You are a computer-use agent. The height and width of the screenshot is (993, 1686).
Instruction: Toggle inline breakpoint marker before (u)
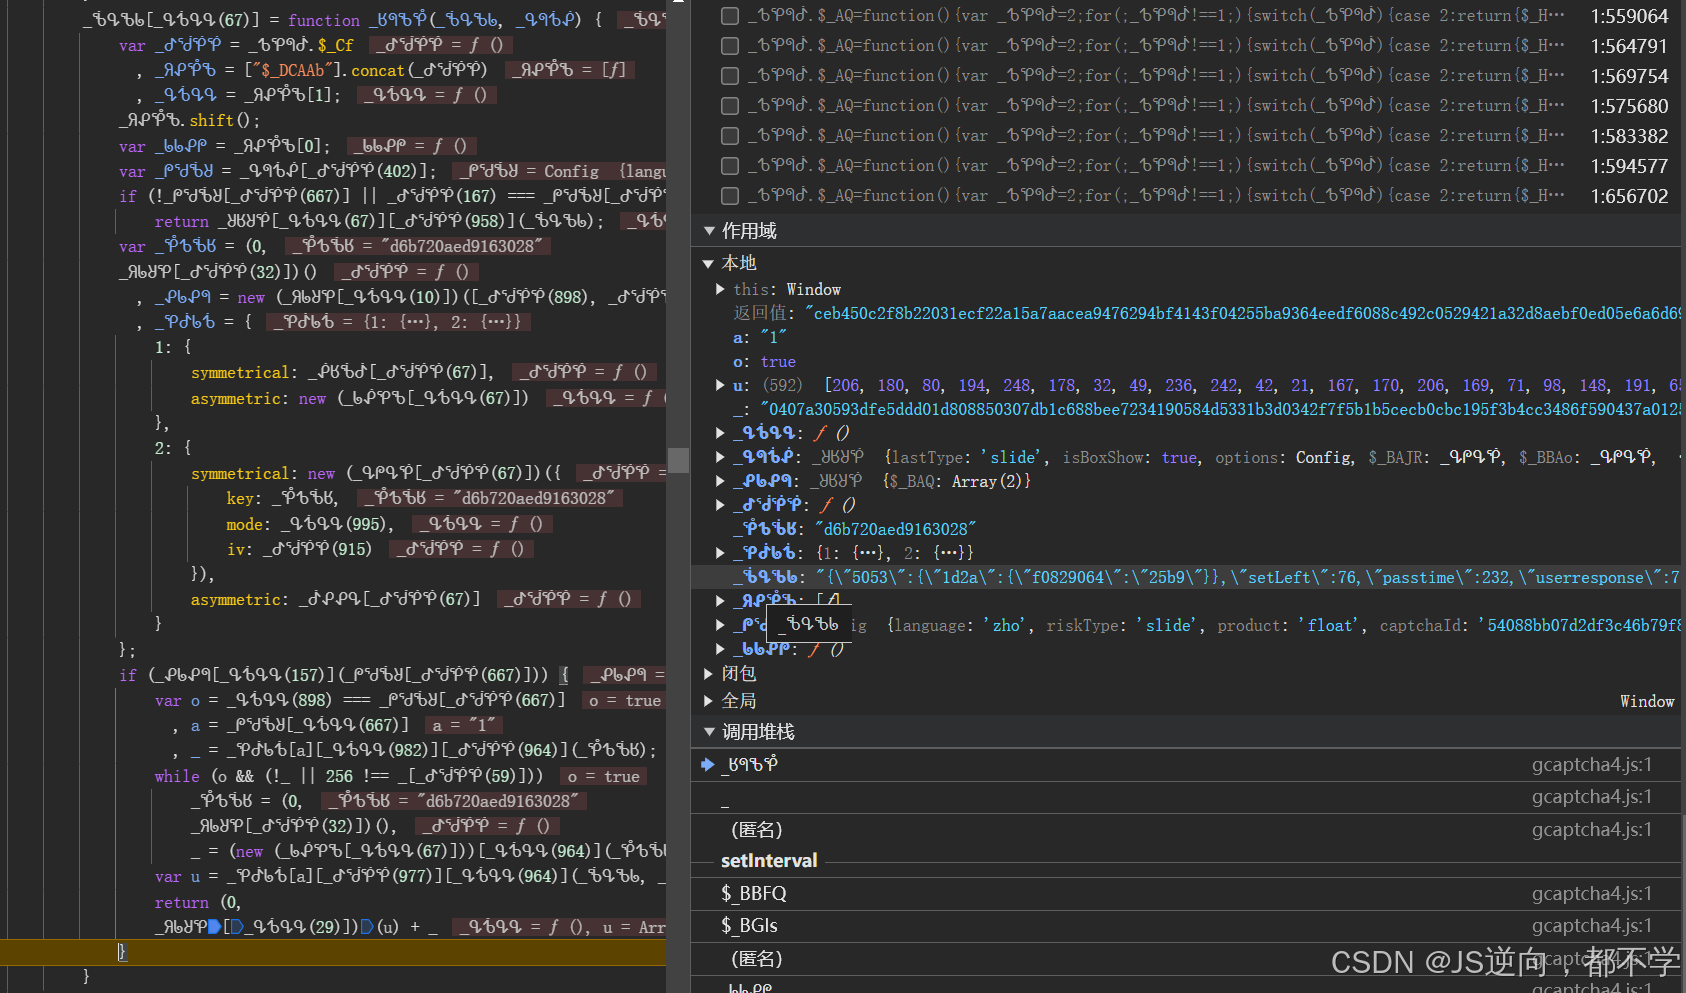(x=367, y=927)
